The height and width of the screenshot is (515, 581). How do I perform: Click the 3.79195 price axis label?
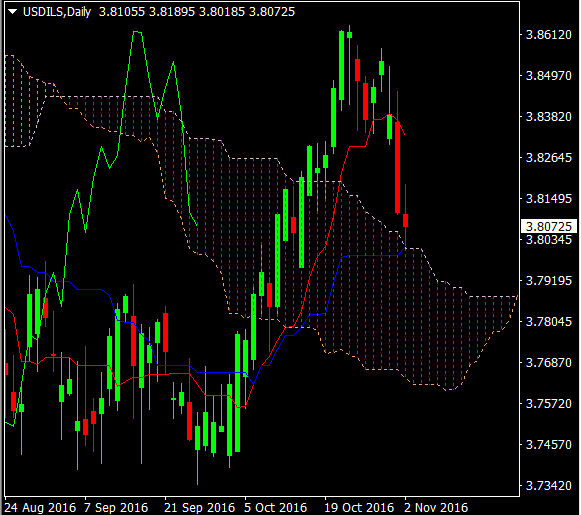[x=549, y=280]
